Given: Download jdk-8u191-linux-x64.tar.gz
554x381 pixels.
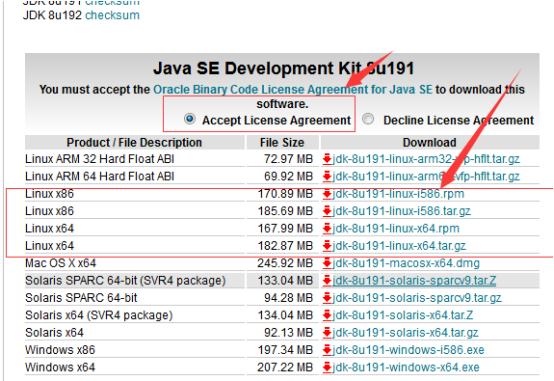Looking at the screenshot, I should [x=399, y=246].
